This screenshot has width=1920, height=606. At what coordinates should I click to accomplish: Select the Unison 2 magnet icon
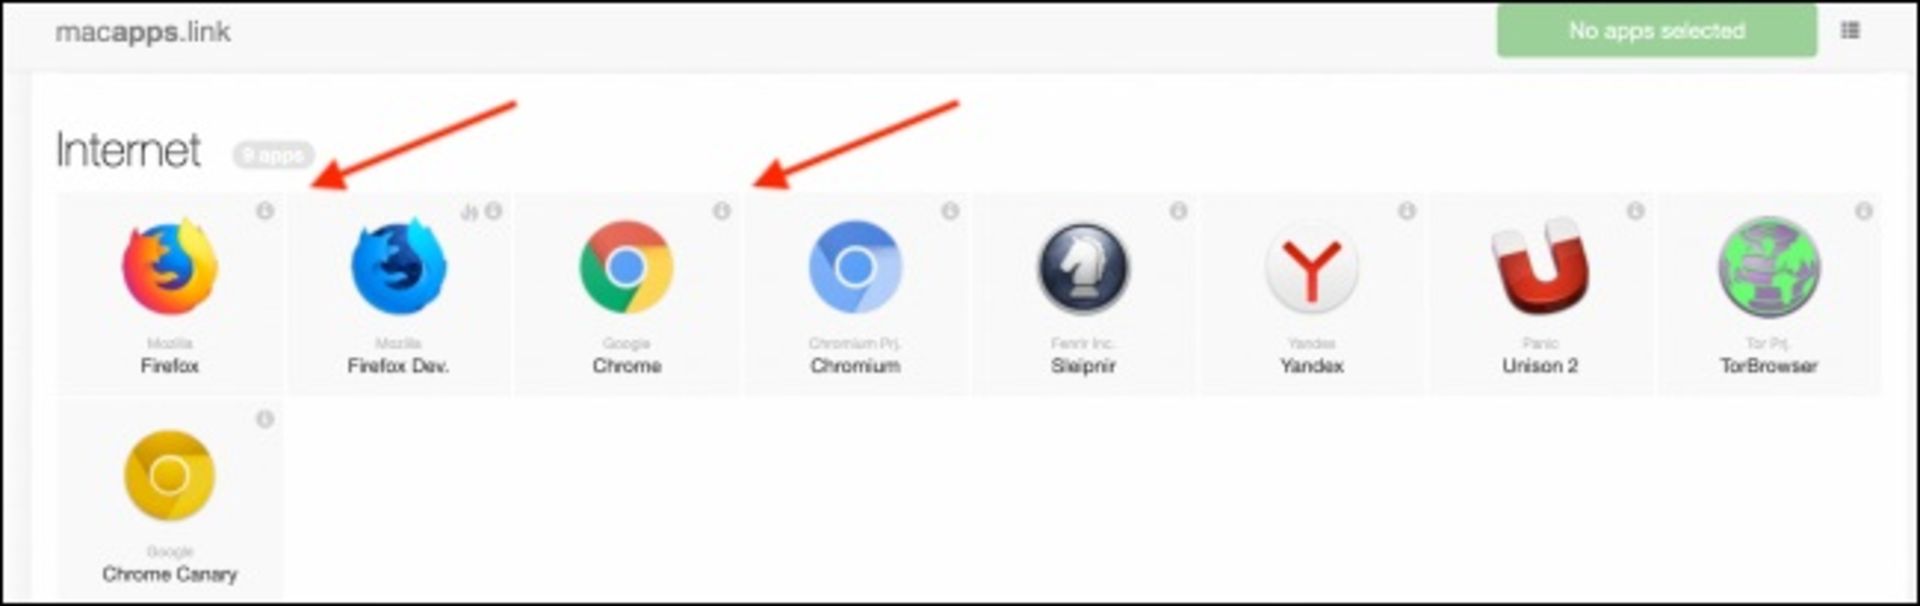tap(1540, 267)
